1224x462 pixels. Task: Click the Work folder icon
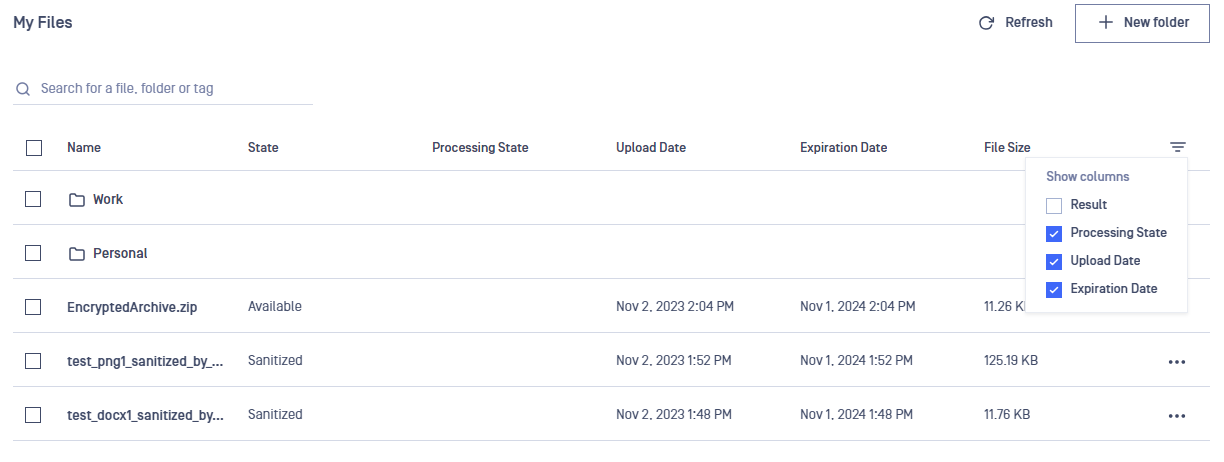pyautogui.click(x=77, y=200)
